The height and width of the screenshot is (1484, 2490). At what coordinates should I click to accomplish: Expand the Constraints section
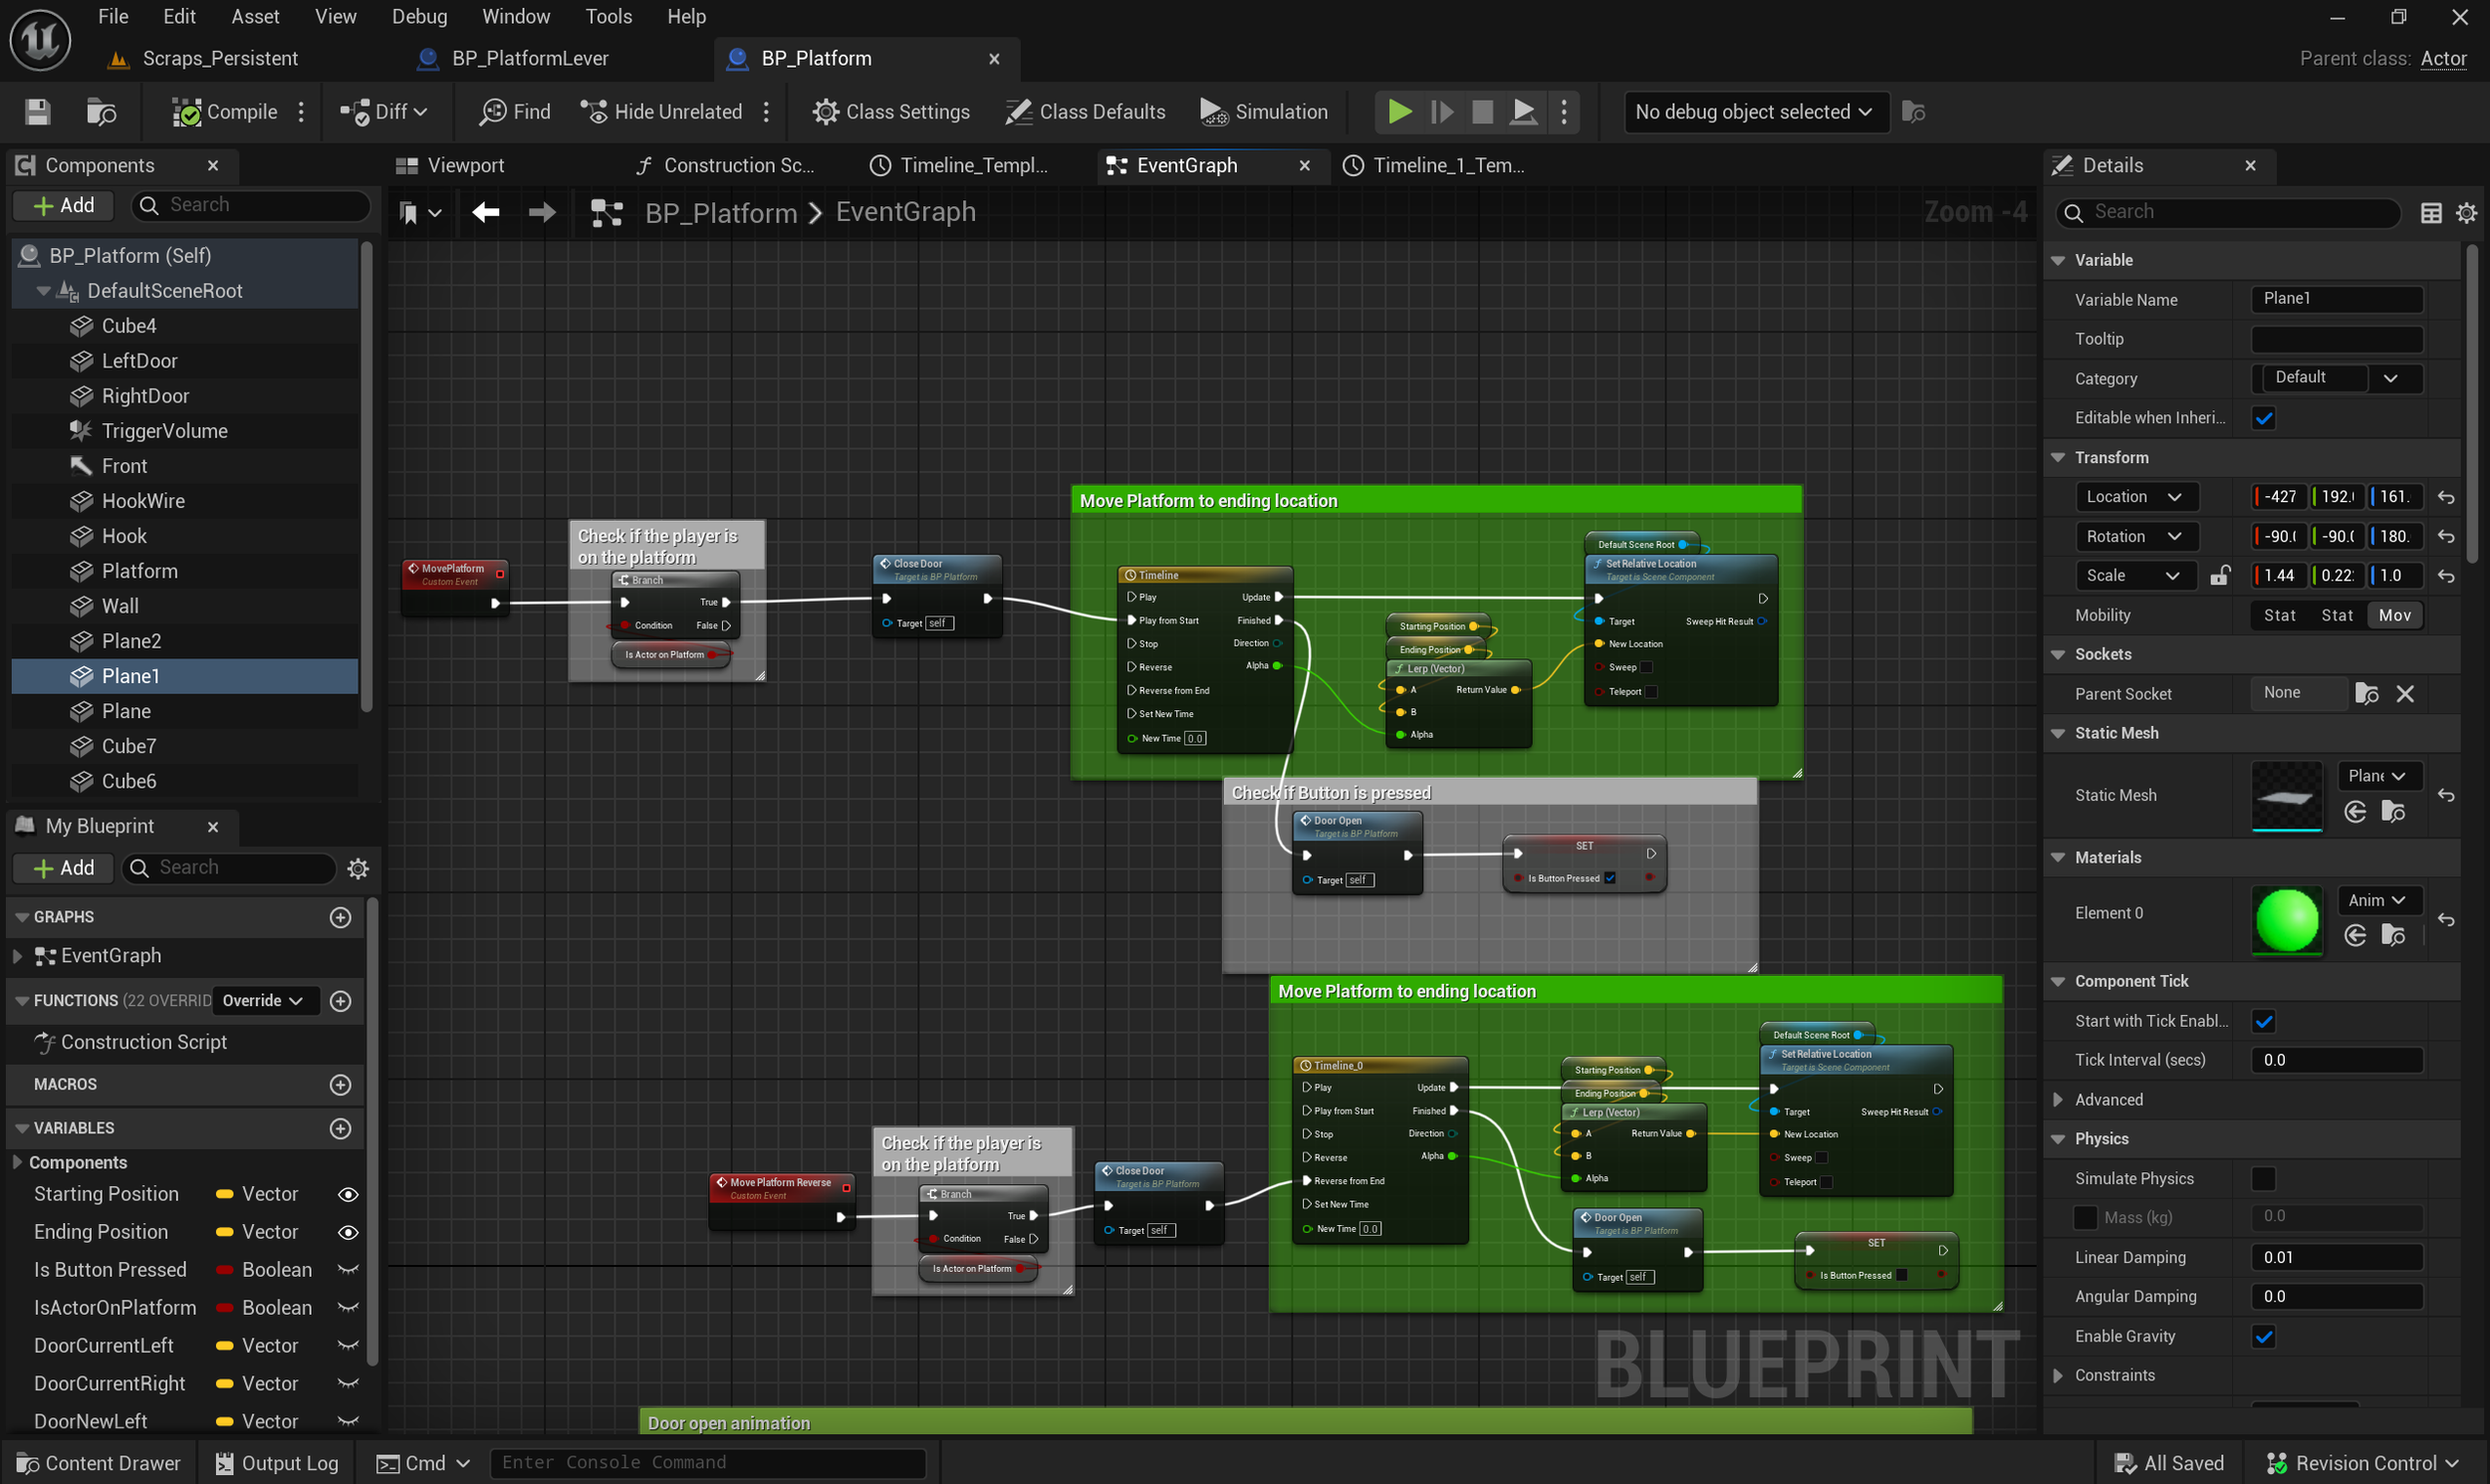[x=2058, y=1375]
